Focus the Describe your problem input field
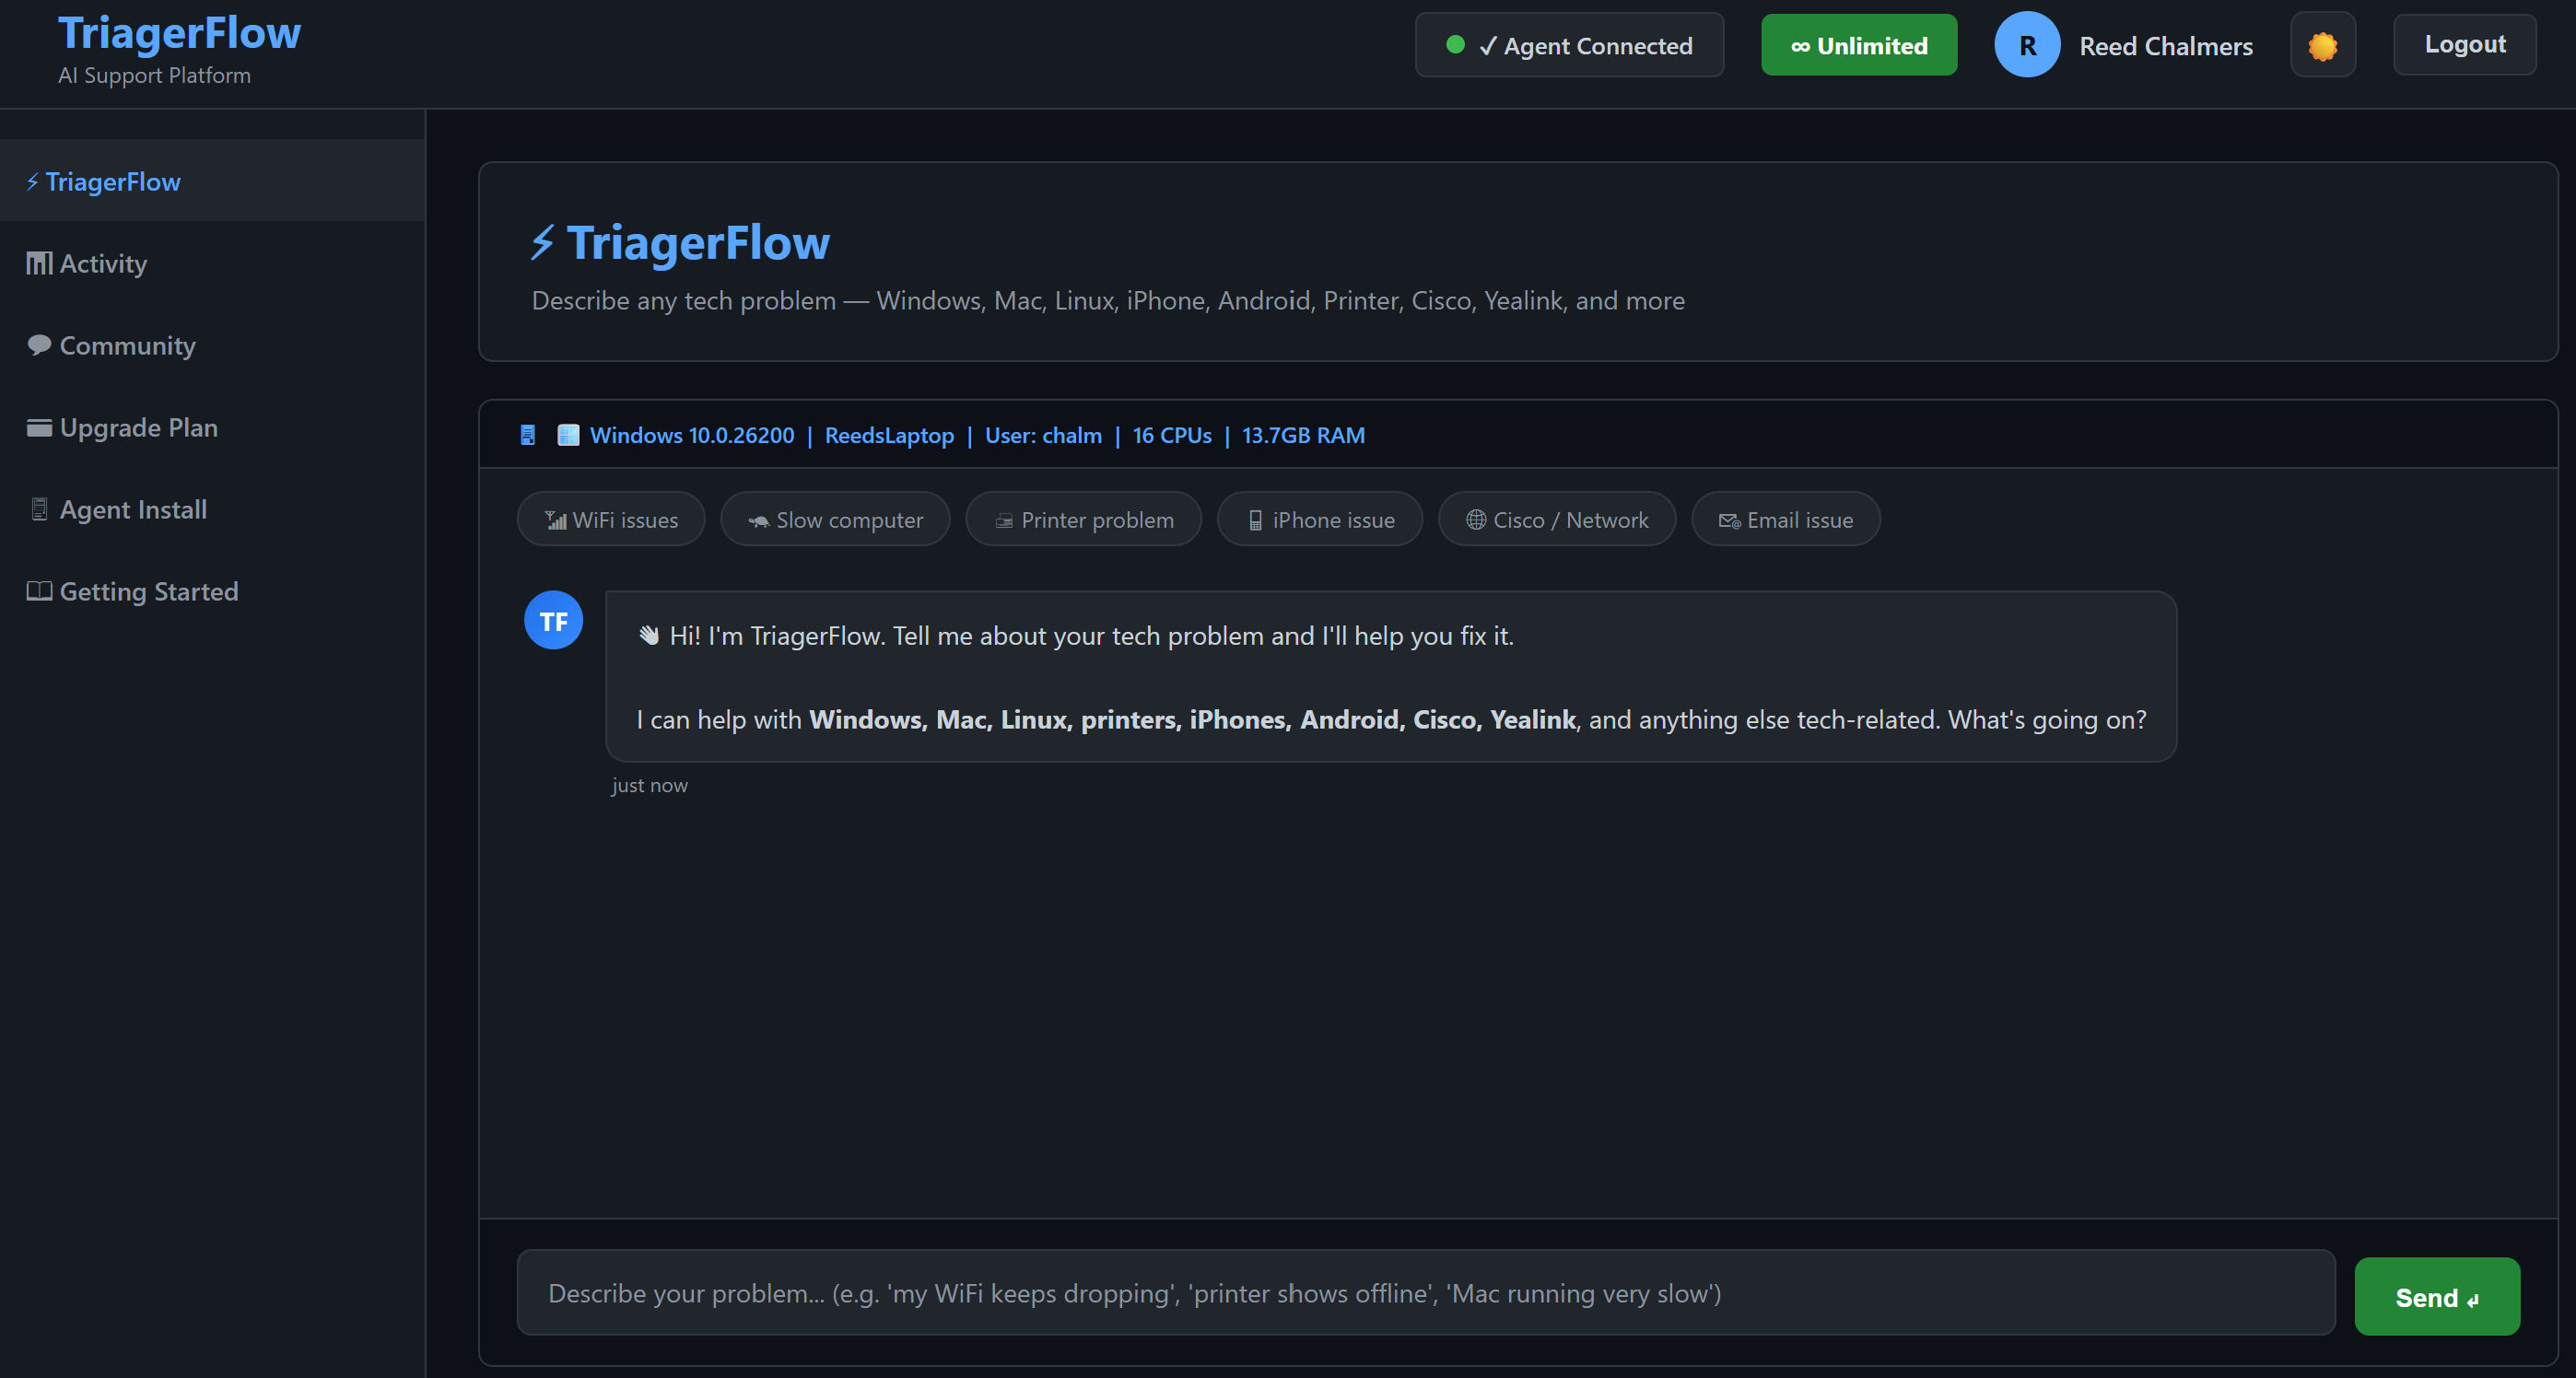This screenshot has width=2576, height=1378. coord(1425,1292)
